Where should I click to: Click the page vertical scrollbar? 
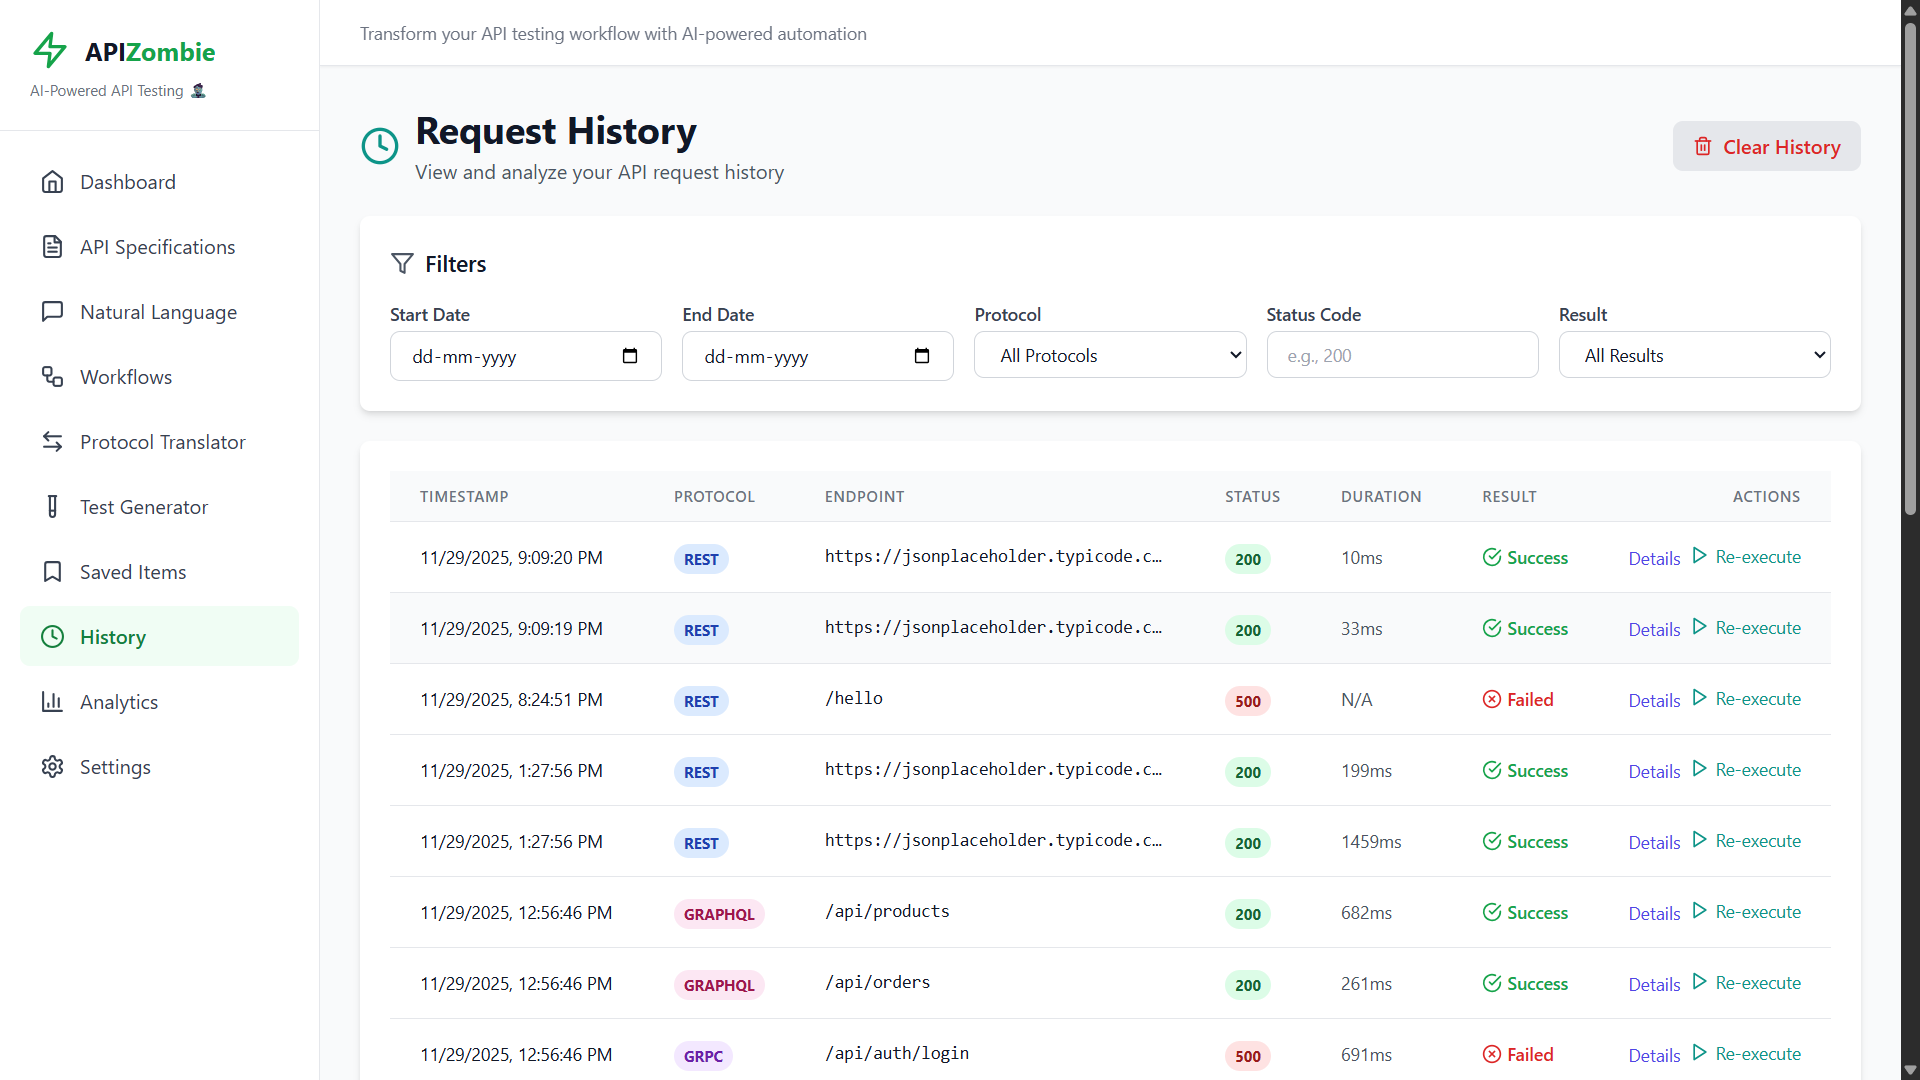point(1910,268)
